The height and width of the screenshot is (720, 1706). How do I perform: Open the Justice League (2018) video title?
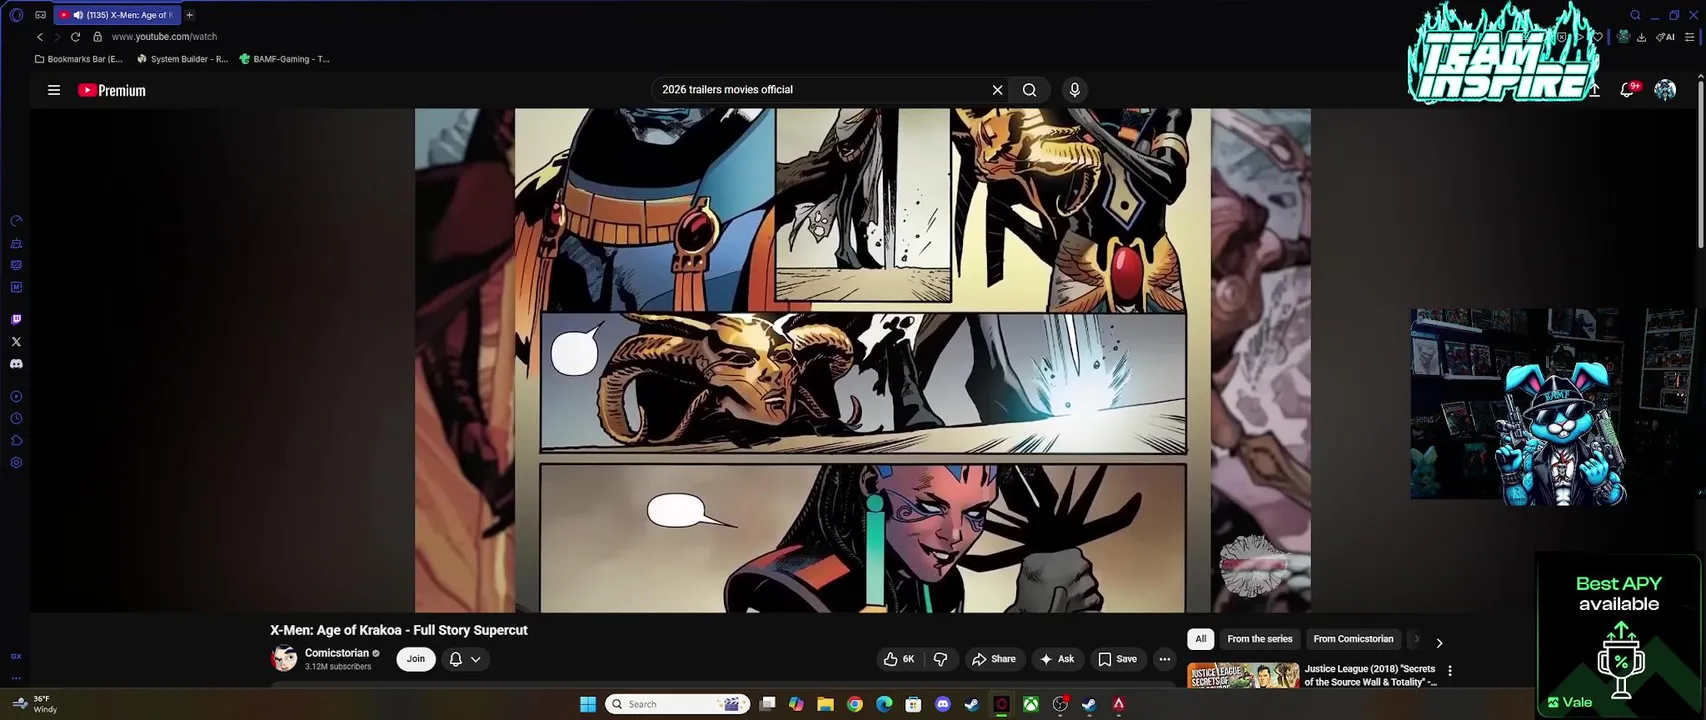[1370, 675]
